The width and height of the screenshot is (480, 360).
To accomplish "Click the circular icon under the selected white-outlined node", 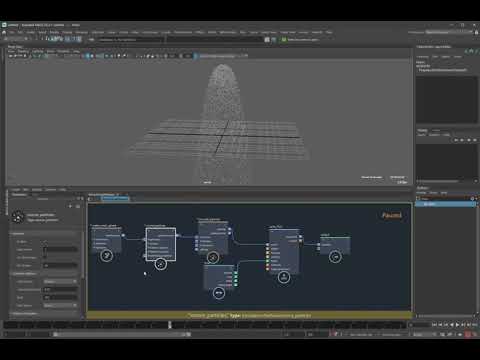I will tap(161, 264).
